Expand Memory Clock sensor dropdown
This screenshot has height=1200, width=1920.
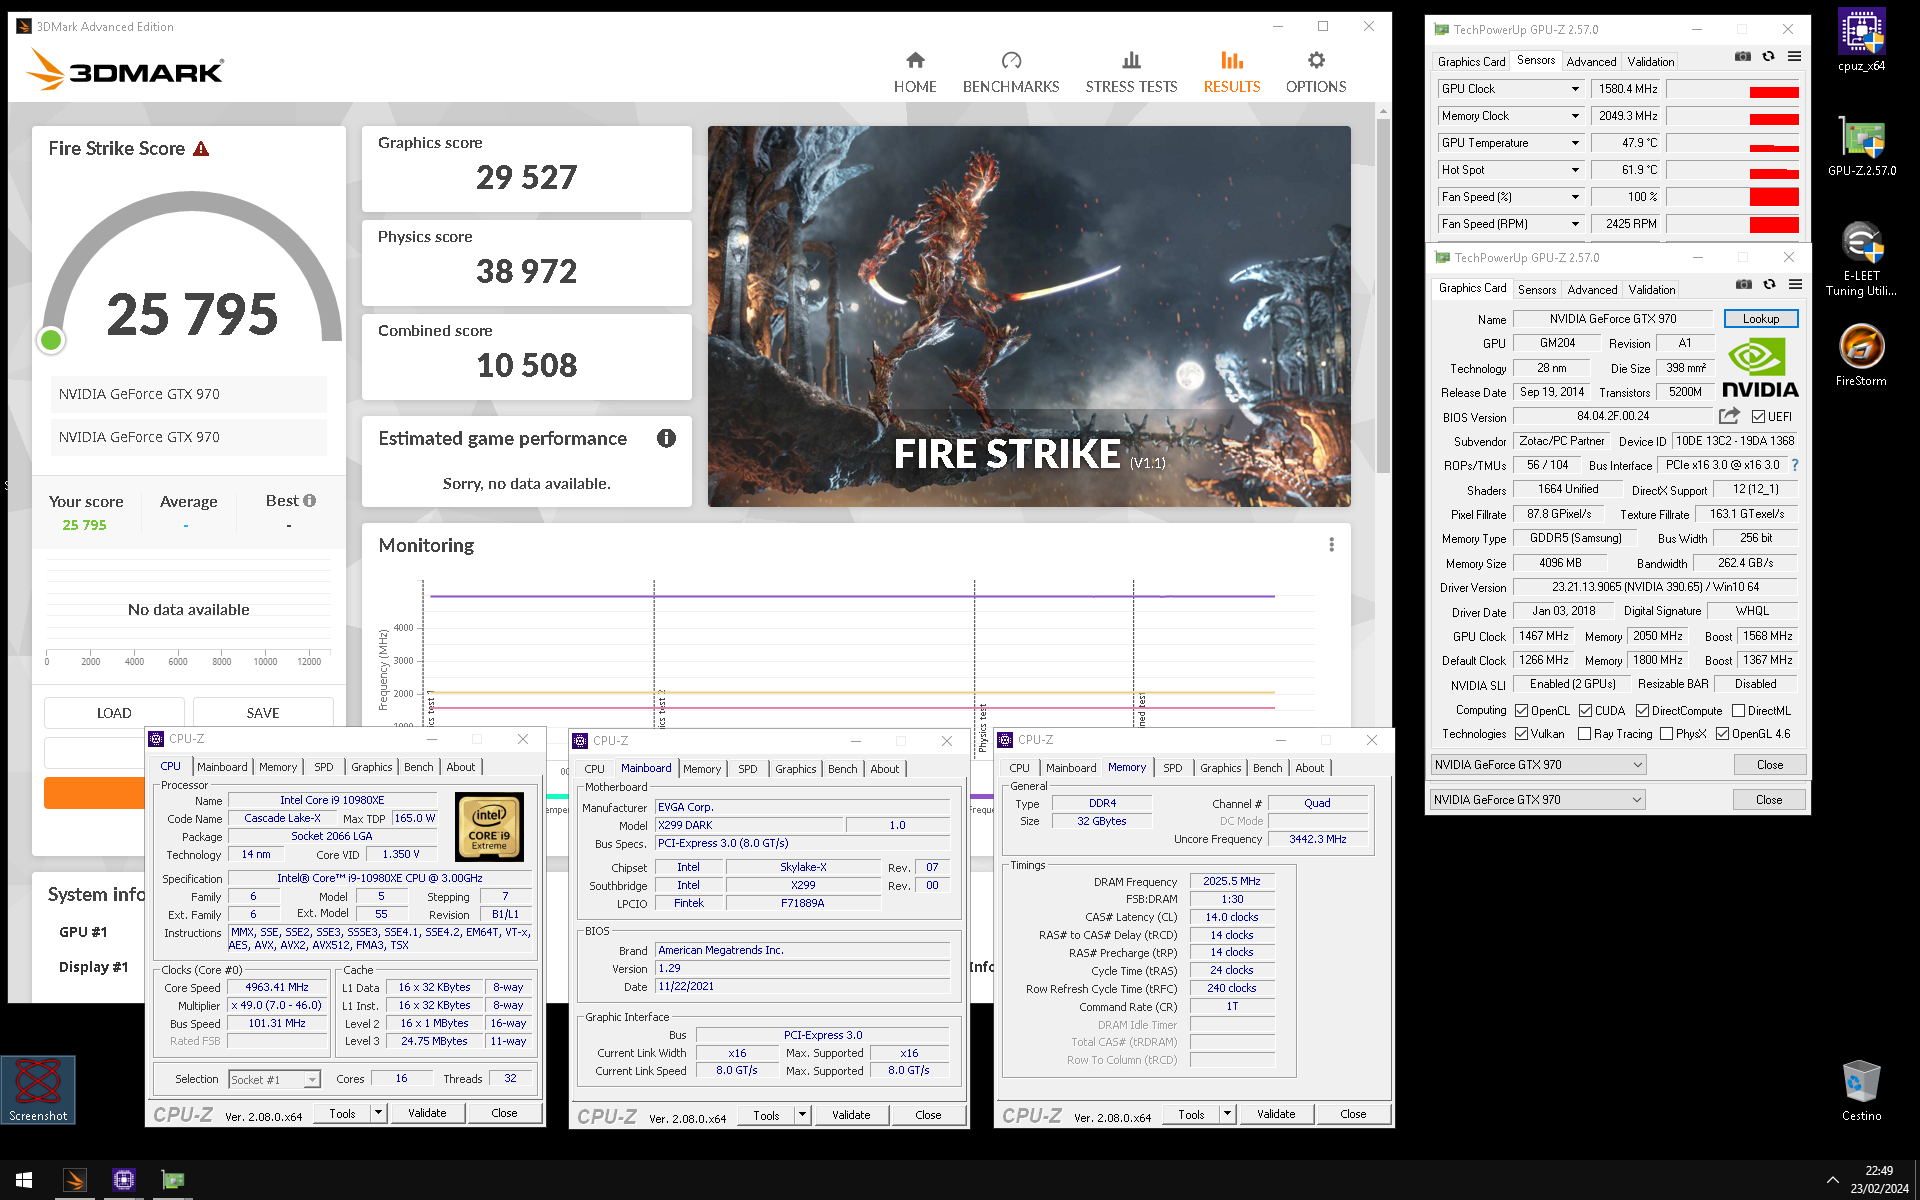click(1575, 116)
